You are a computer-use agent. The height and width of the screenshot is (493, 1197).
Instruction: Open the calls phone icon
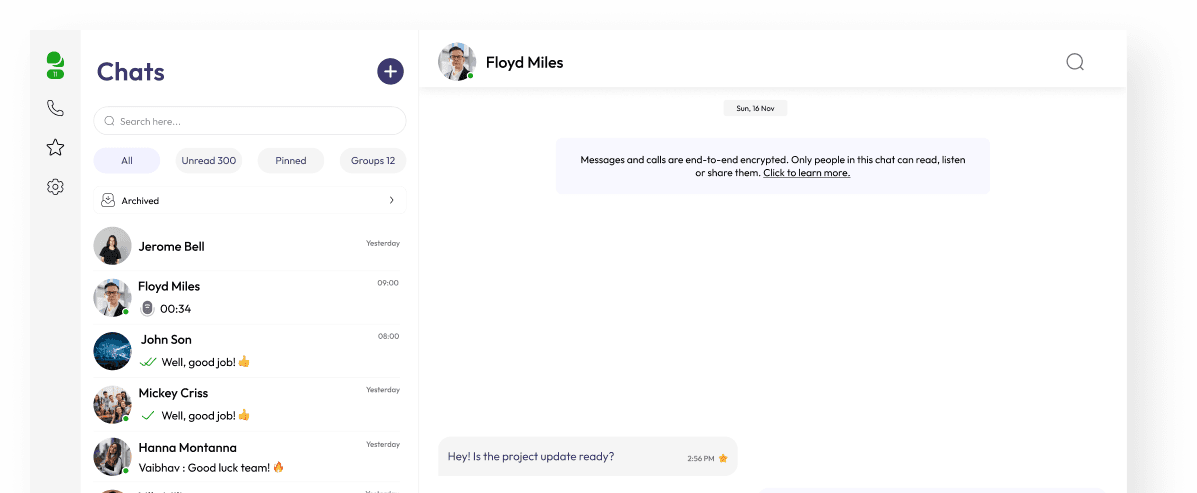pyautogui.click(x=55, y=108)
